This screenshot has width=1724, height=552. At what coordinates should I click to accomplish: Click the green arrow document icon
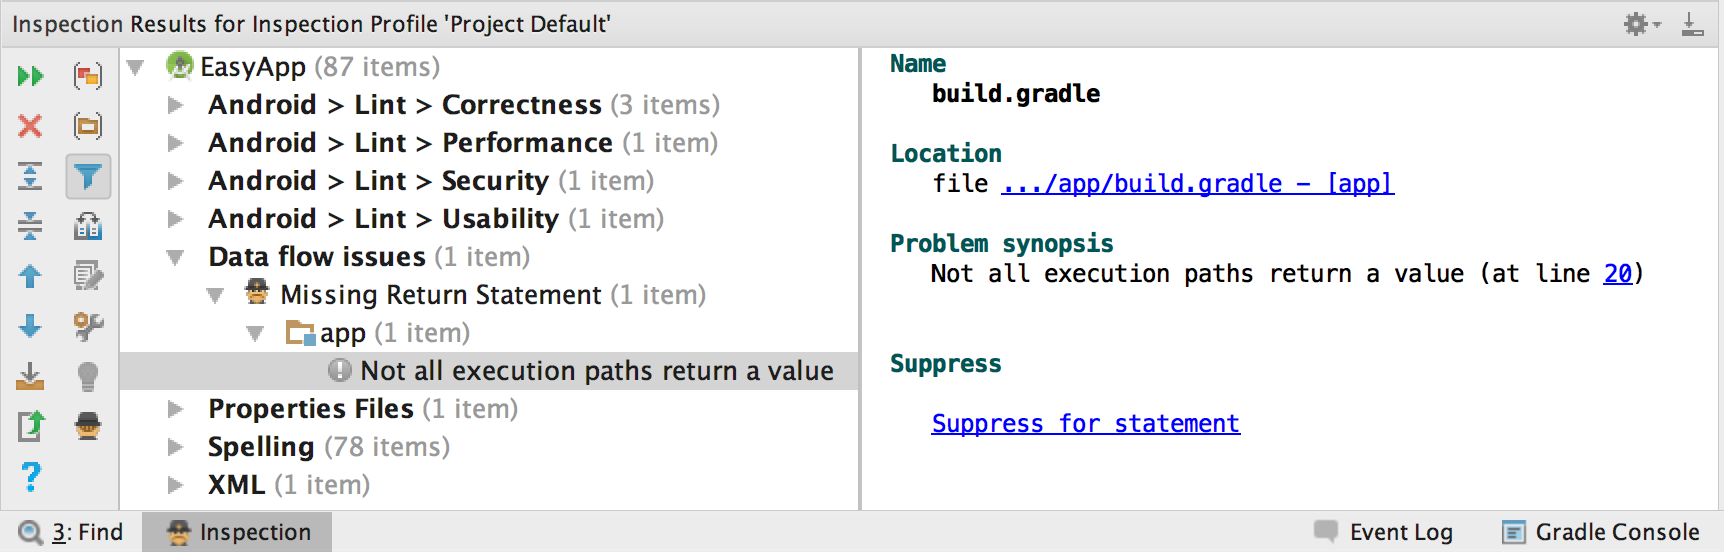31,426
